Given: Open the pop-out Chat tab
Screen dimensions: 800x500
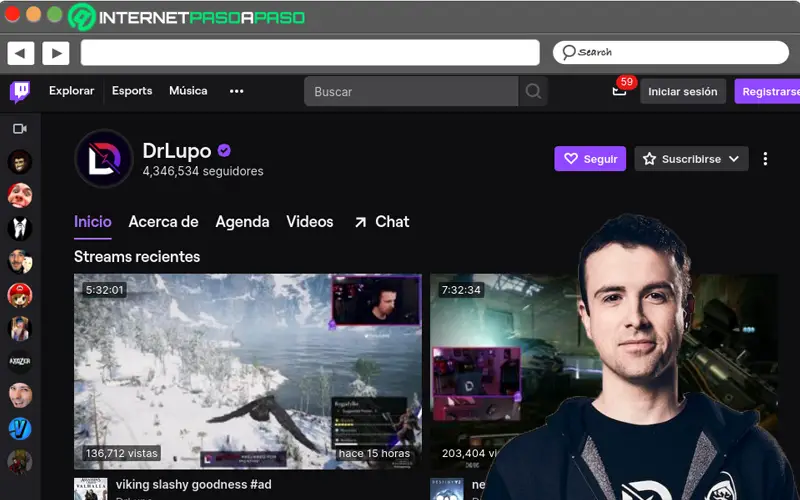Looking at the screenshot, I should pyautogui.click(x=382, y=221).
